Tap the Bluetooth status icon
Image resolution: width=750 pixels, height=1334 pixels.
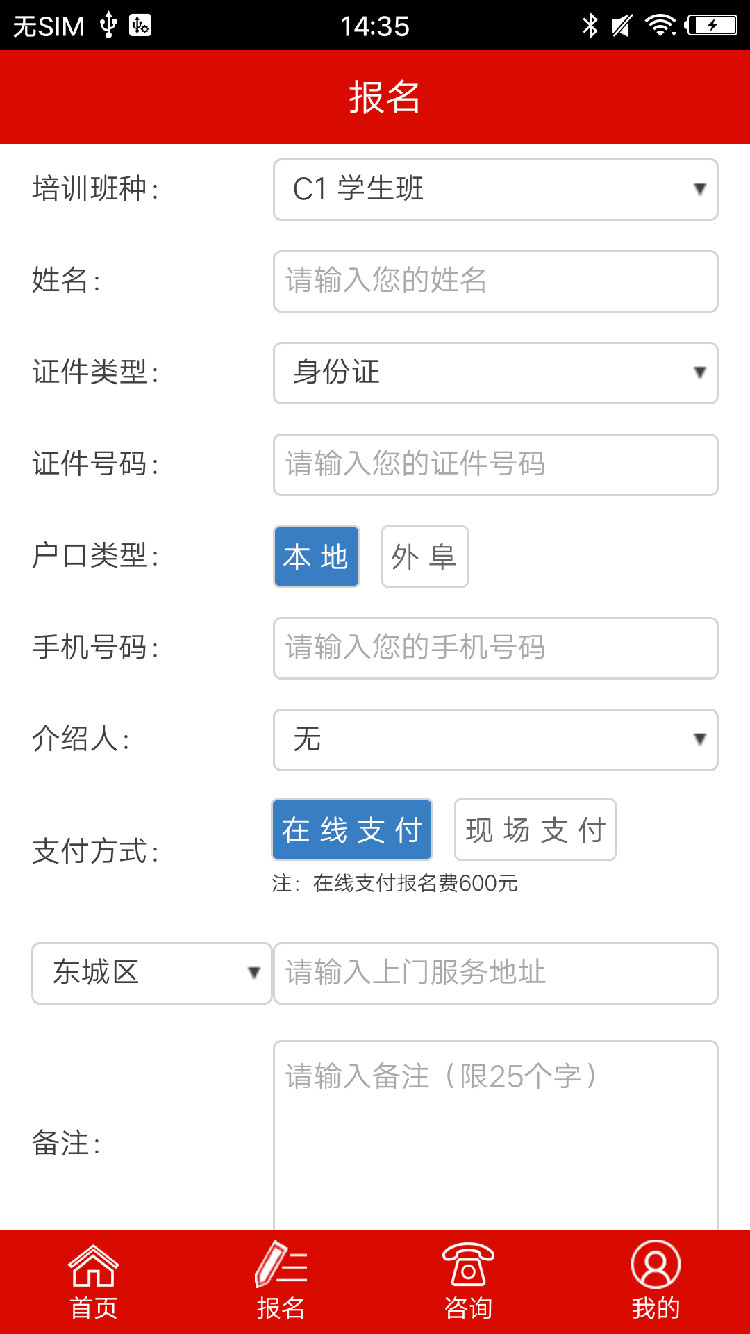click(590, 26)
